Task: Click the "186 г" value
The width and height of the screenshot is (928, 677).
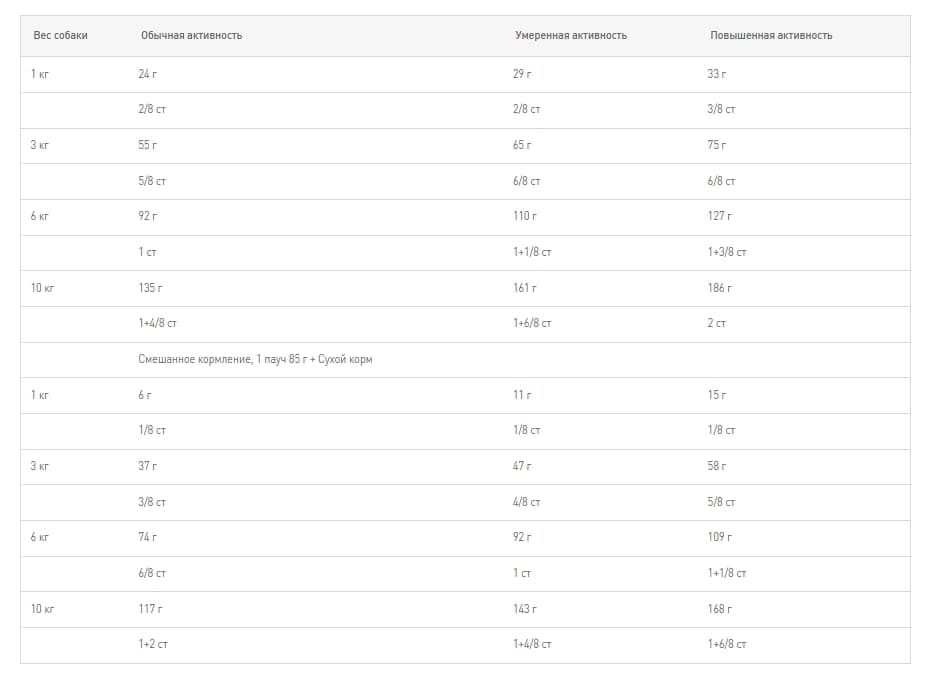Action: 720,288
